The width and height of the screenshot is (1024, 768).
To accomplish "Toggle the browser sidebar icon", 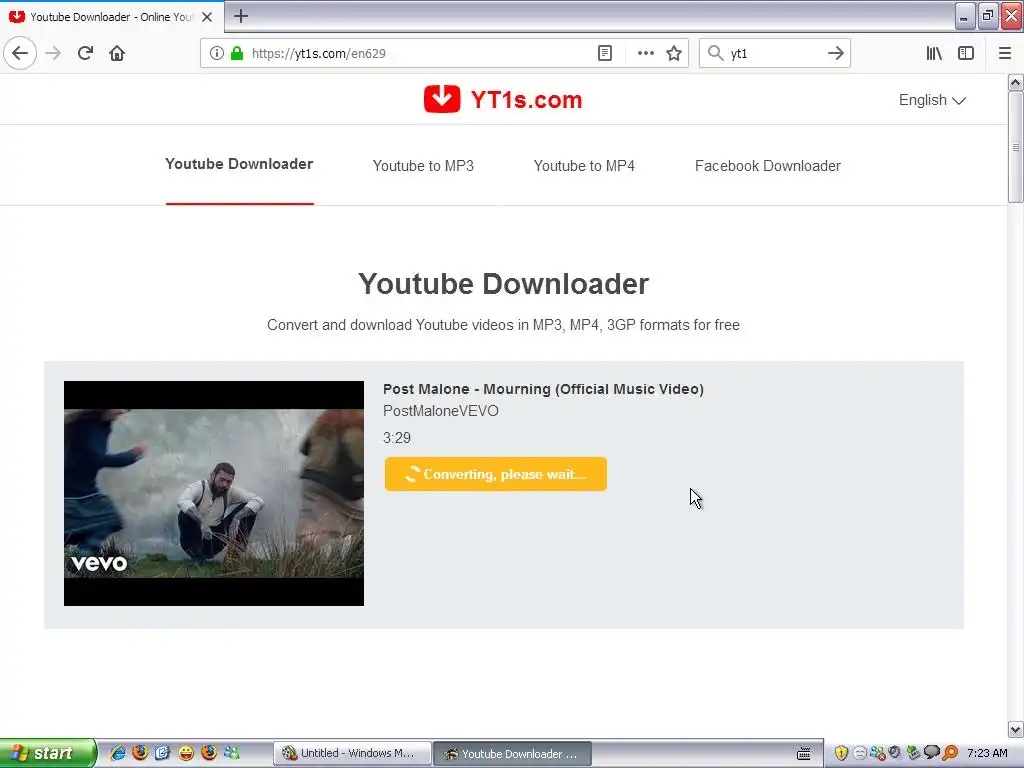I will coord(966,53).
